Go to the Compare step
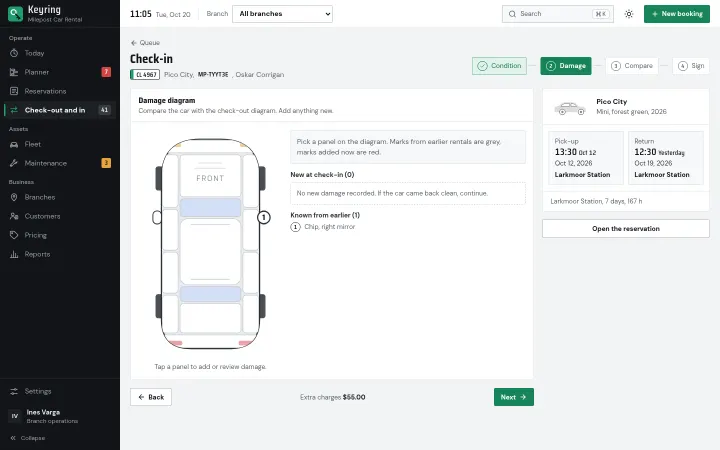This screenshot has width=720, height=450. pos(632,66)
